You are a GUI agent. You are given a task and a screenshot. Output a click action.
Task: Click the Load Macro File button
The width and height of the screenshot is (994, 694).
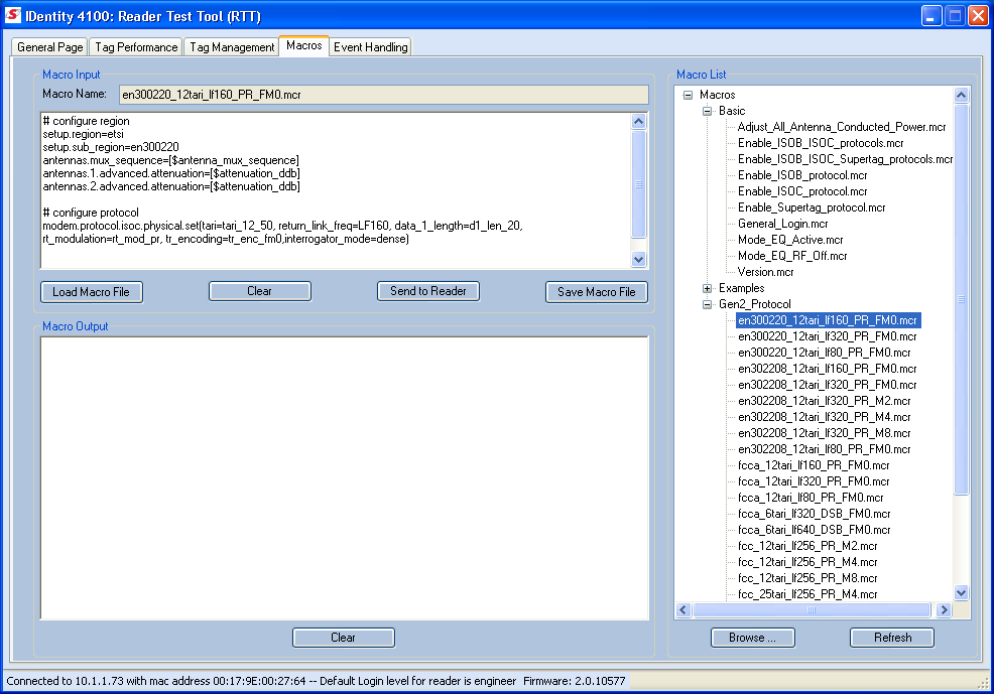tap(91, 292)
